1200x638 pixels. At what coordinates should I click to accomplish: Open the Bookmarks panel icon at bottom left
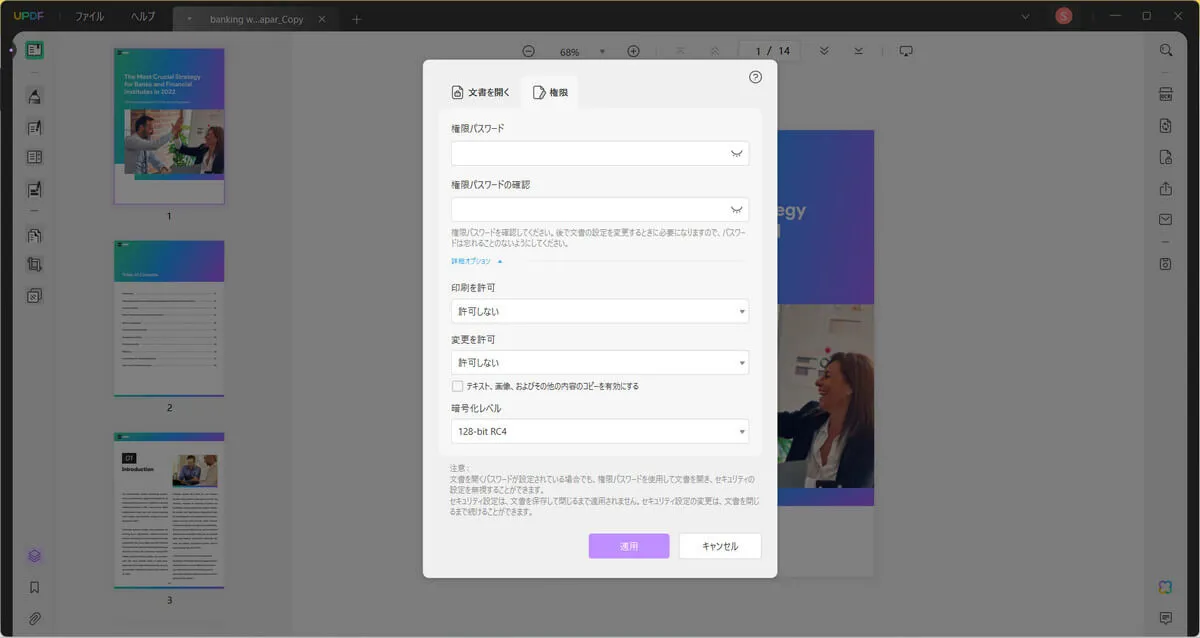[34, 587]
